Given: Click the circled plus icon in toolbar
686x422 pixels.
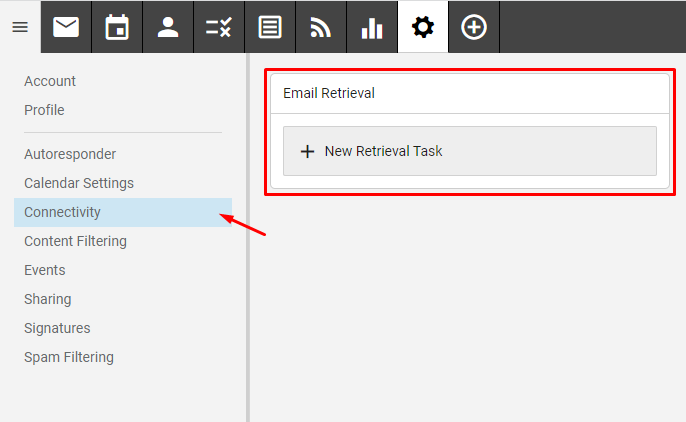Looking at the screenshot, I should point(474,27).
